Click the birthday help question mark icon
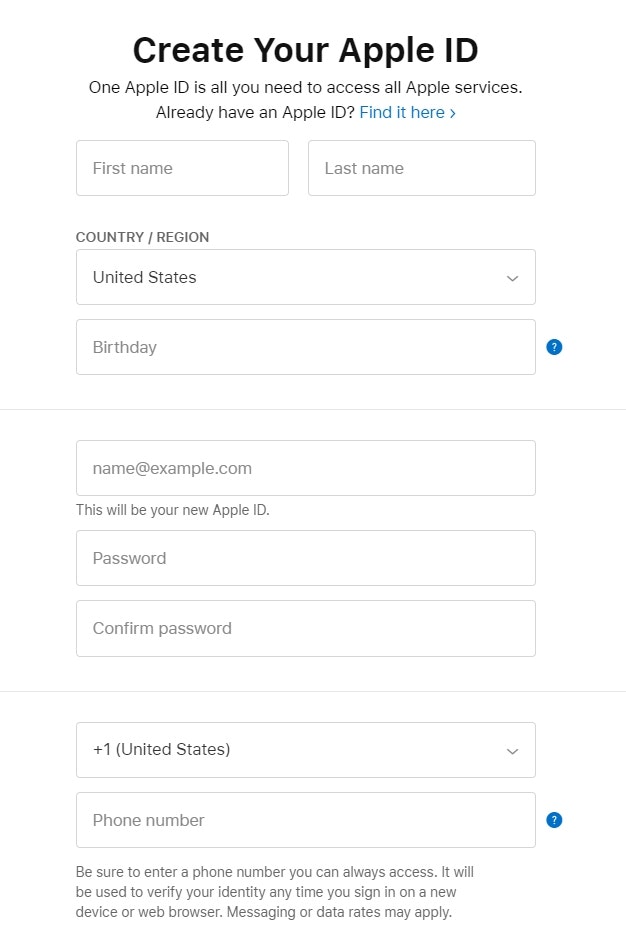This screenshot has width=626, height=931. coord(554,347)
